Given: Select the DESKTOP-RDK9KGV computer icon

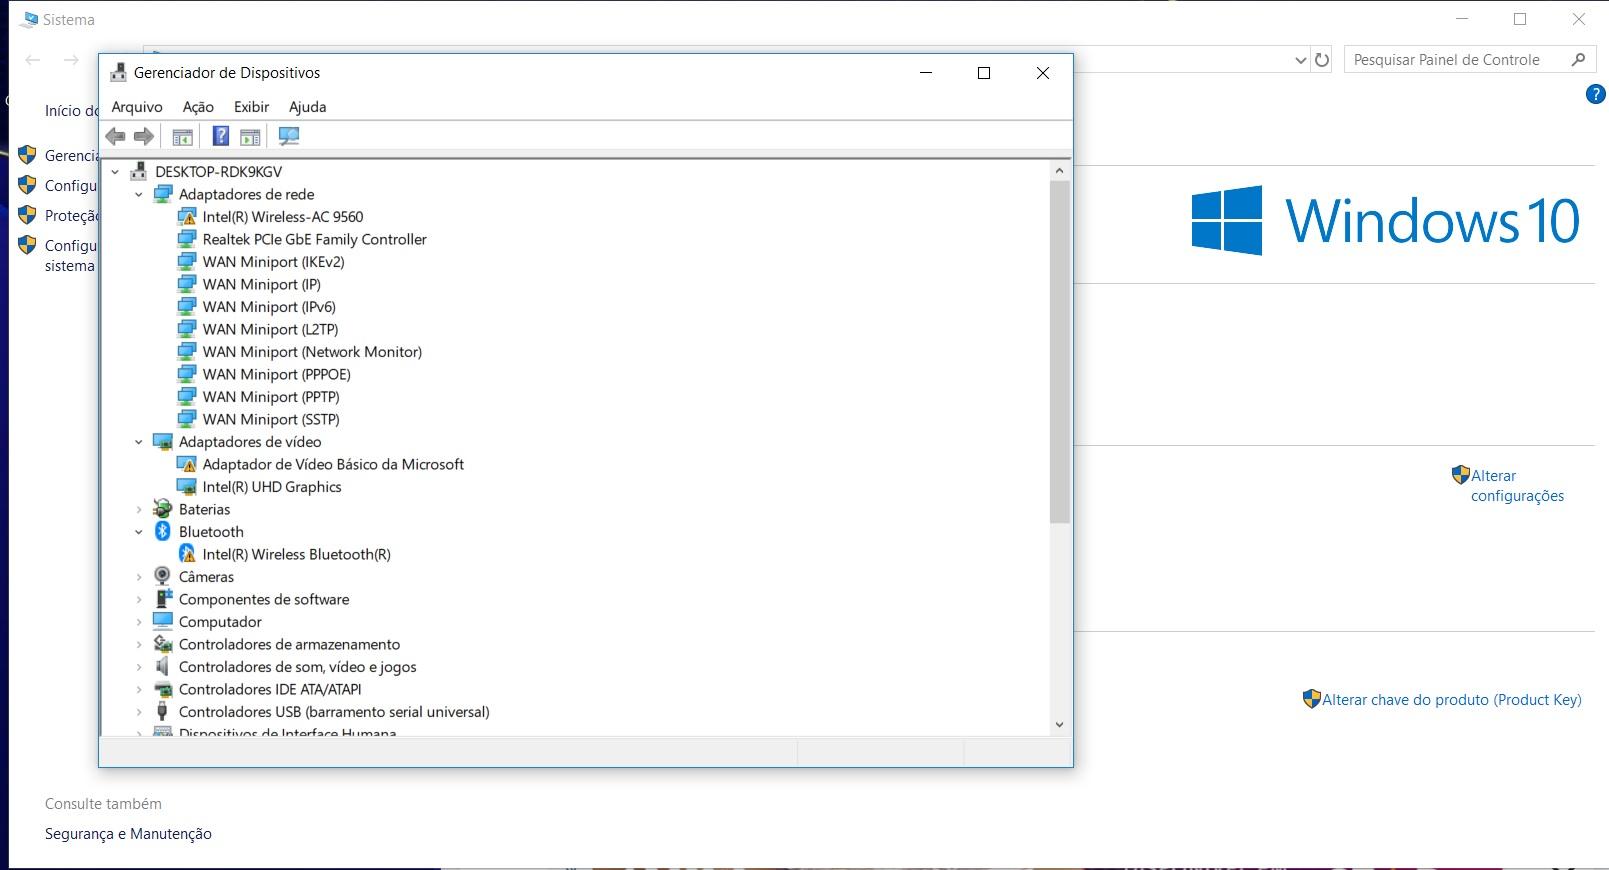Looking at the screenshot, I should [139, 171].
